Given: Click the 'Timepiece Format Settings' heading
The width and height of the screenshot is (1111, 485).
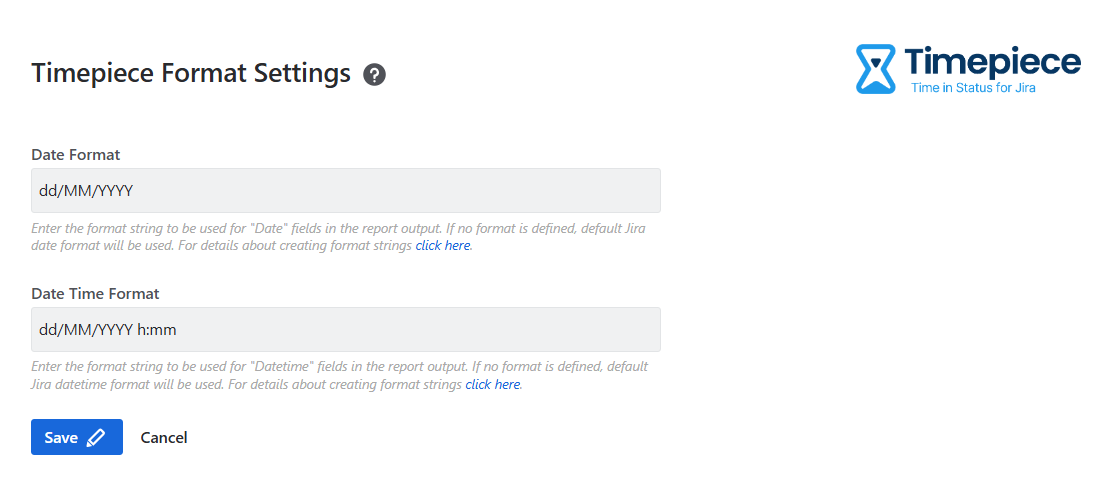Looking at the screenshot, I should 191,74.
